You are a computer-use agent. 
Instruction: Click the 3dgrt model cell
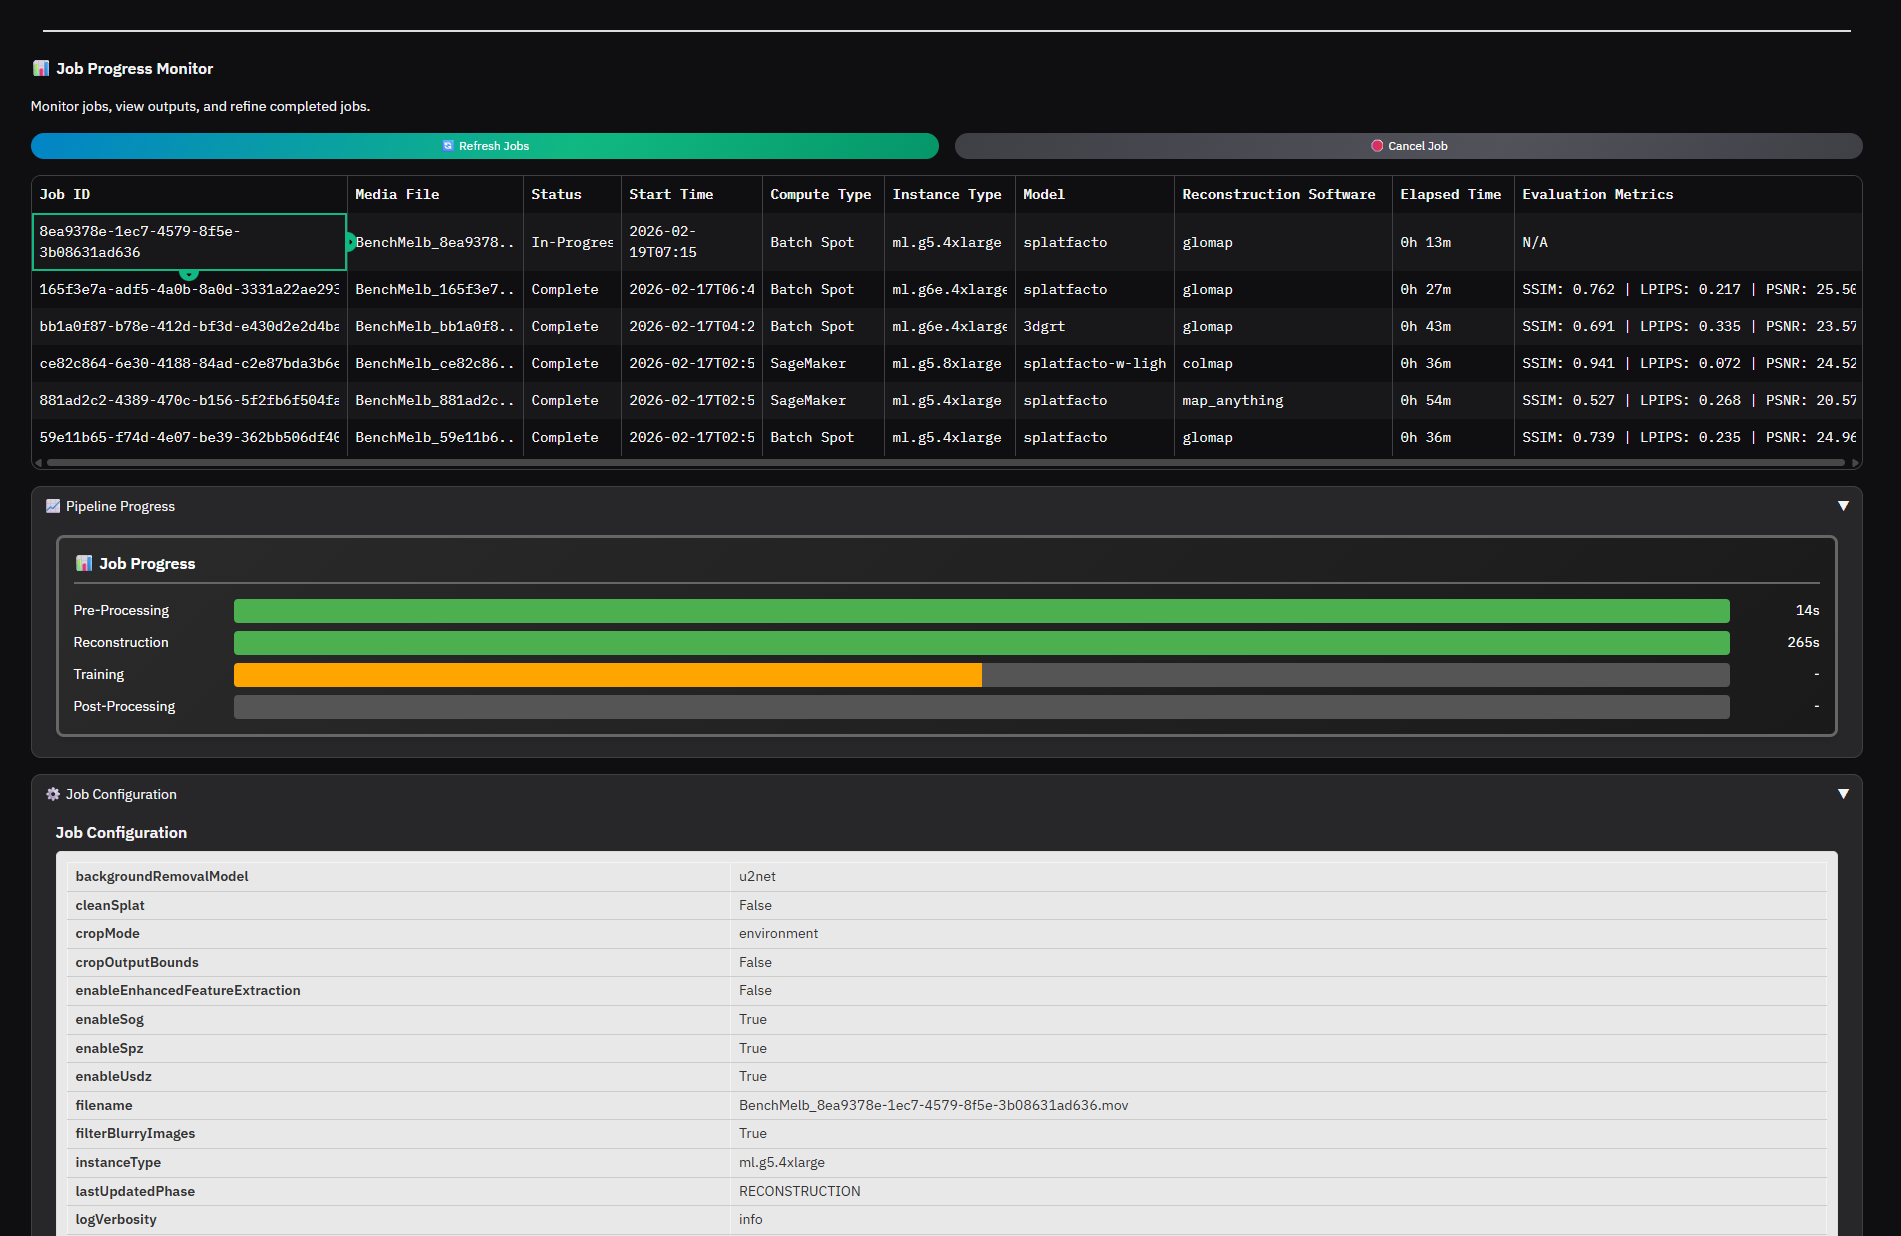click(x=1095, y=327)
